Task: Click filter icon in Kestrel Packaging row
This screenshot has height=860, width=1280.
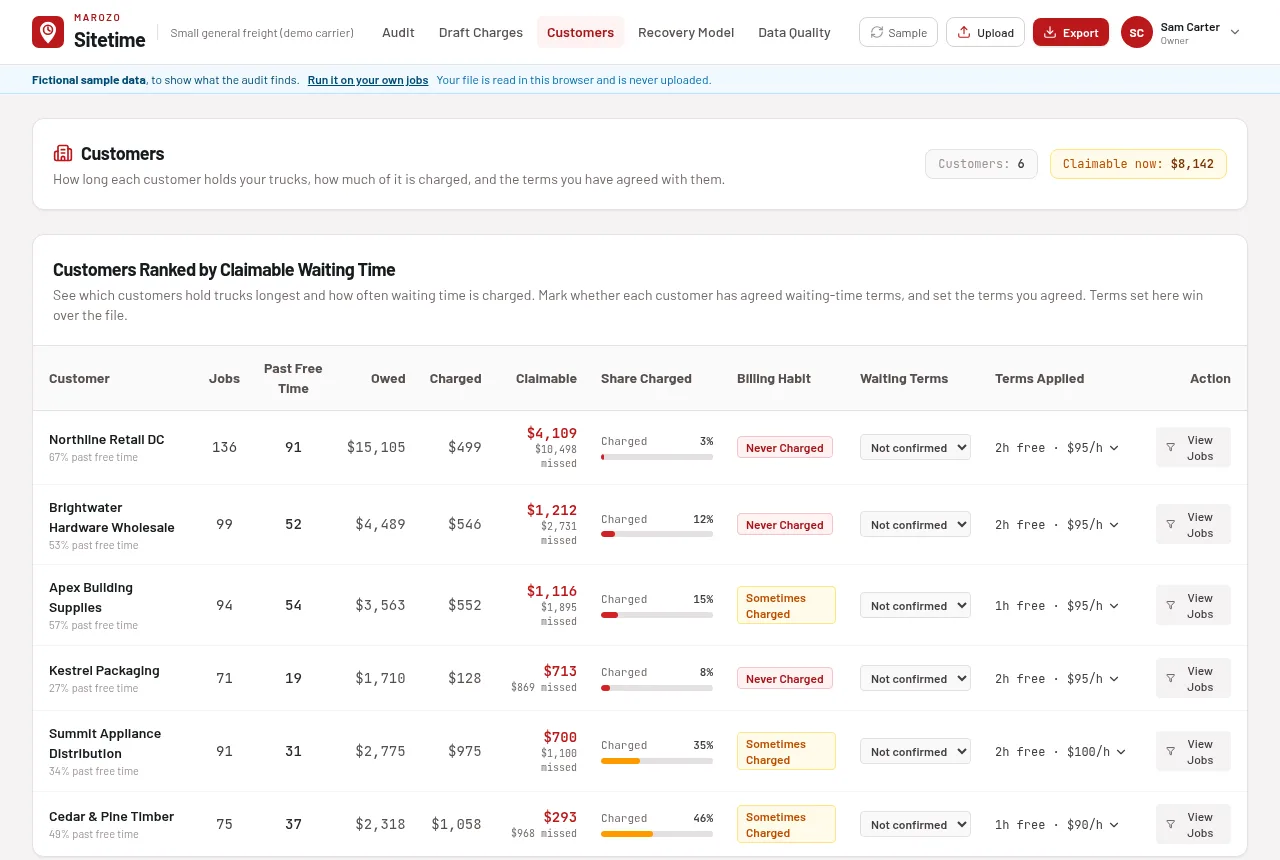Action: 1171,679
